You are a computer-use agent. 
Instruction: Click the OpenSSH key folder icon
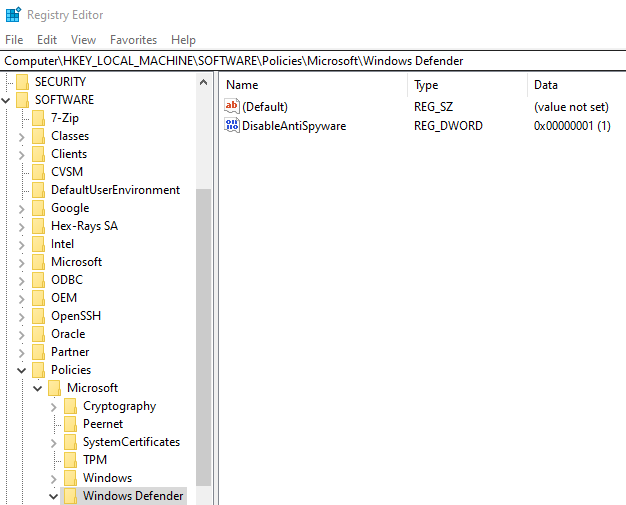(39, 316)
